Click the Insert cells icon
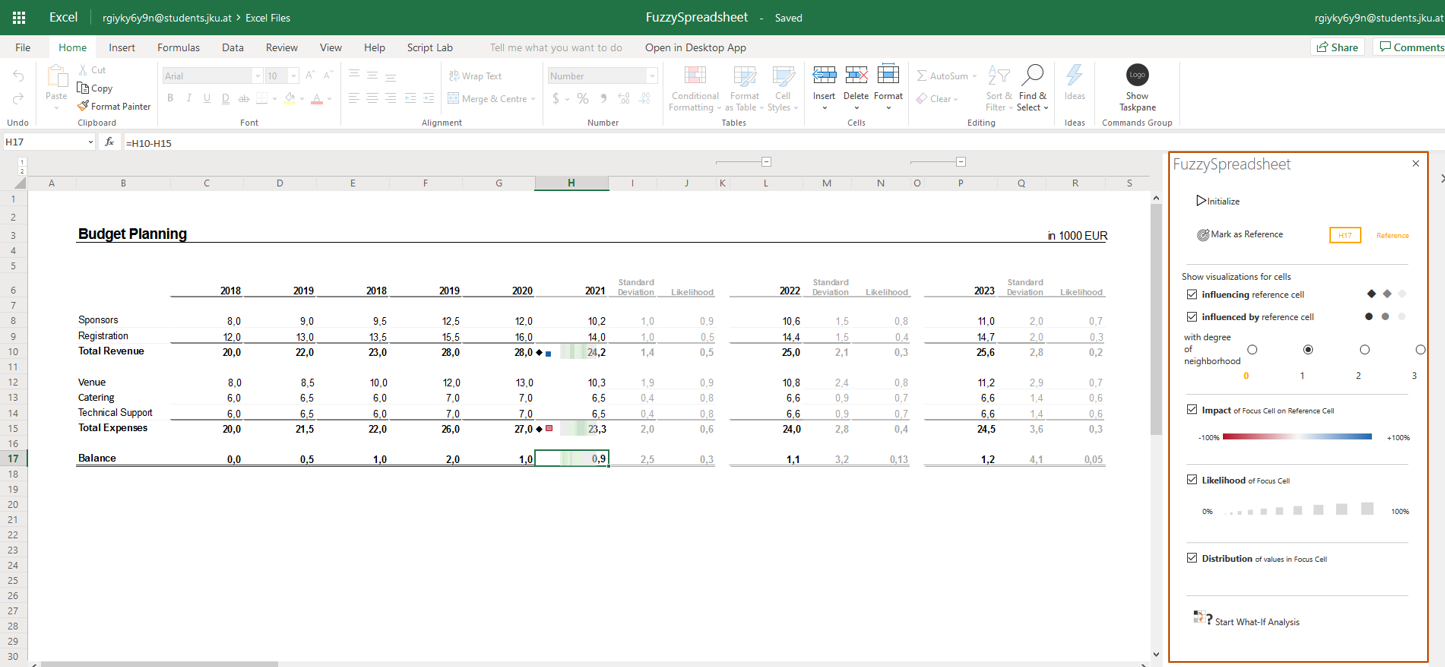The width and height of the screenshot is (1445, 667). 824,75
